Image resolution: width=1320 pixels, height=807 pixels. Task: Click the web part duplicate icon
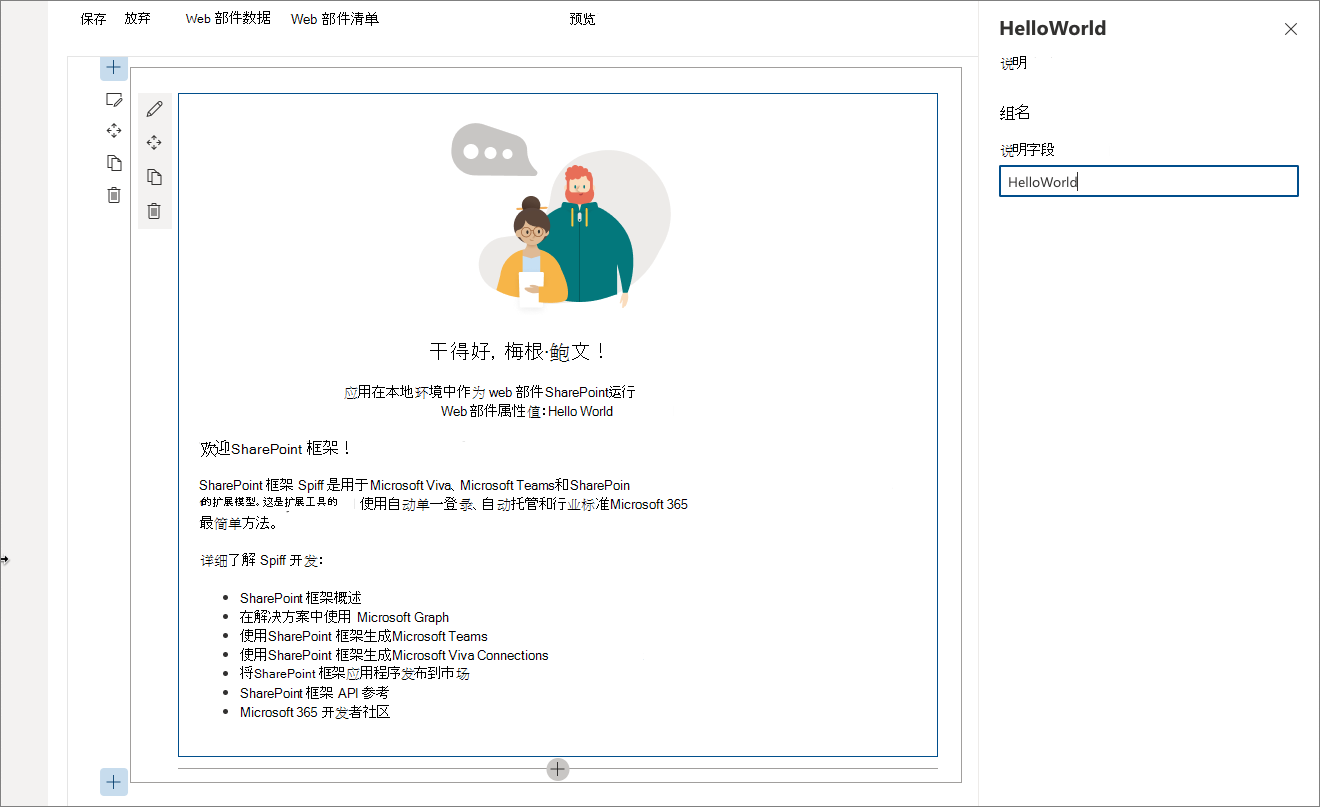[x=154, y=177]
